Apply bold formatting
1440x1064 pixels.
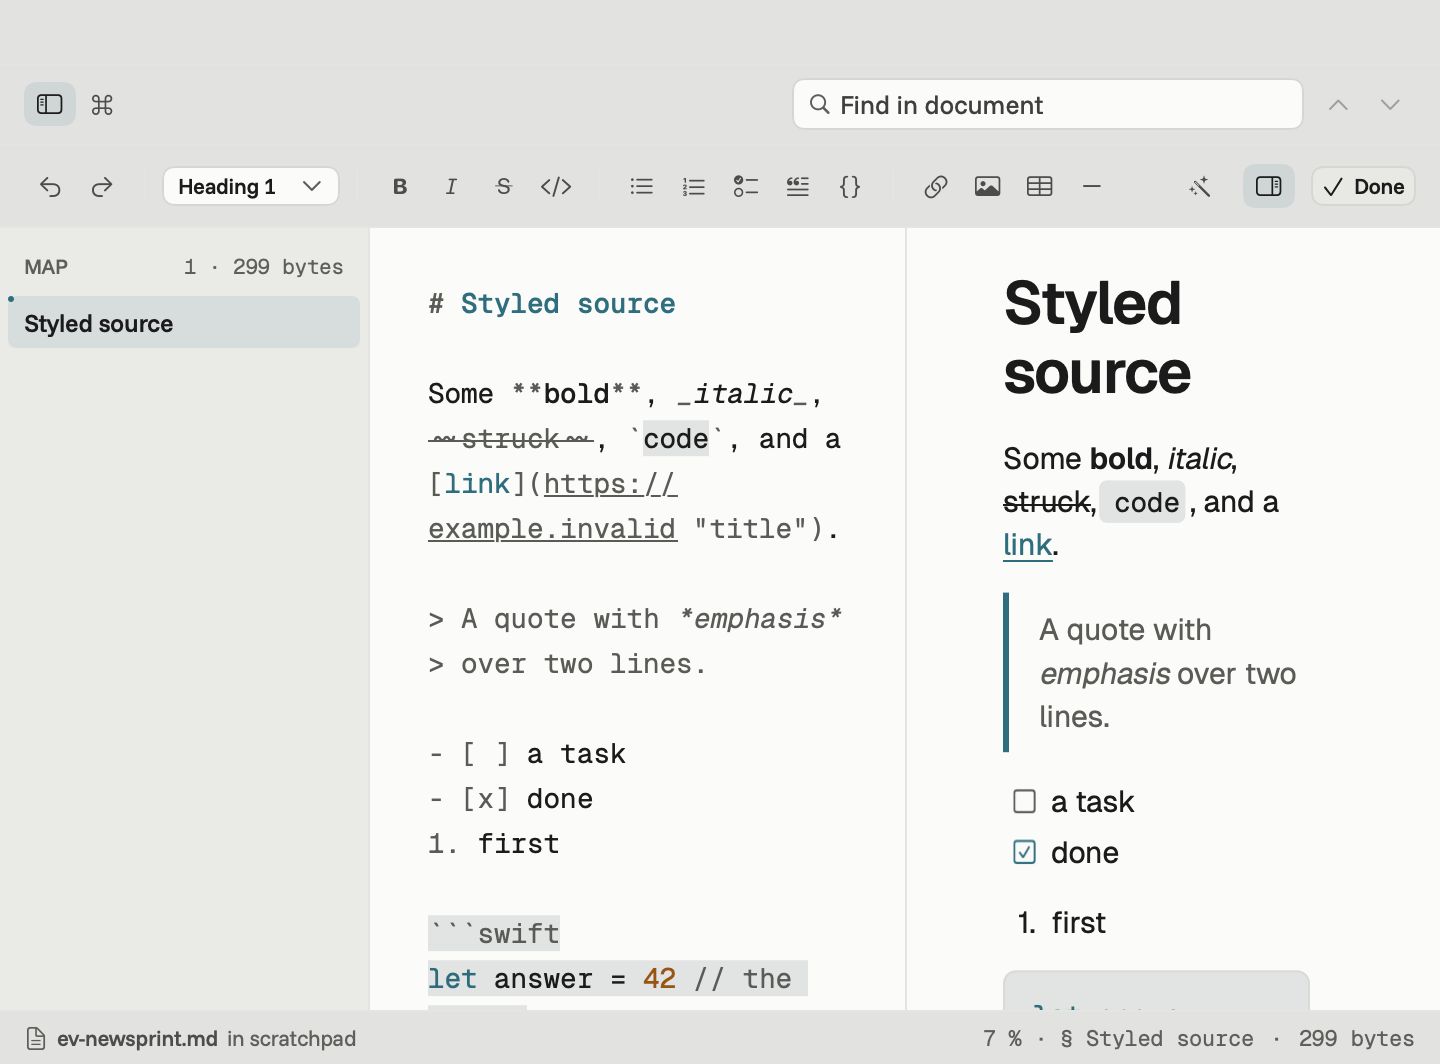point(400,186)
